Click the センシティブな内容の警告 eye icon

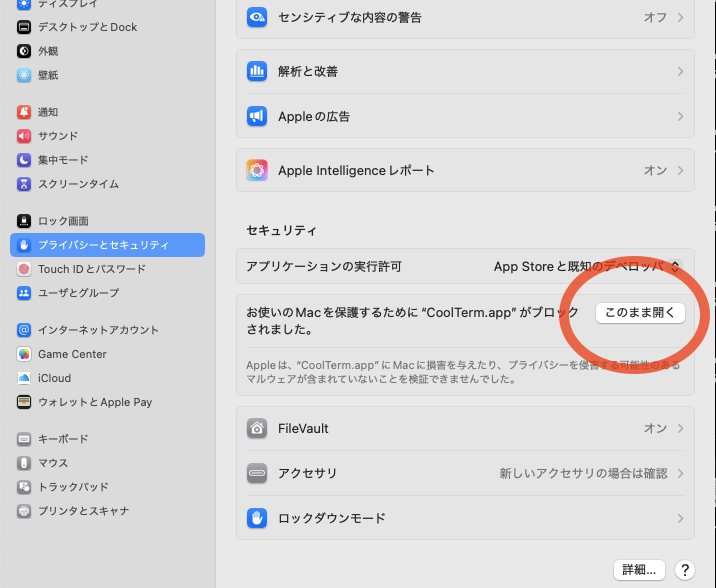click(x=257, y=17)
